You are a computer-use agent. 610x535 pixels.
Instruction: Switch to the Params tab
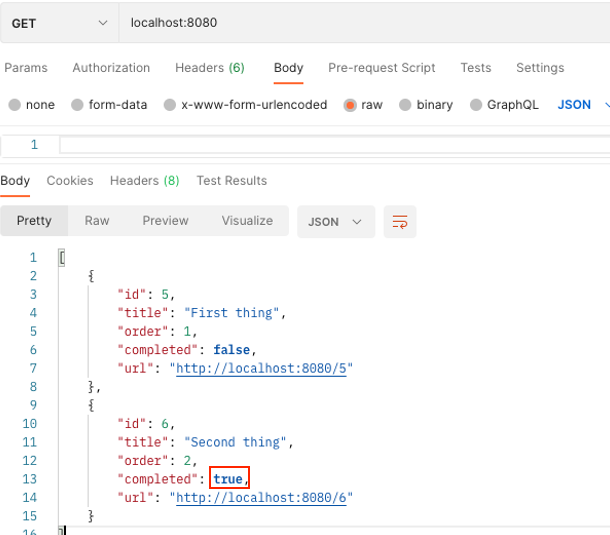(26, 68)
